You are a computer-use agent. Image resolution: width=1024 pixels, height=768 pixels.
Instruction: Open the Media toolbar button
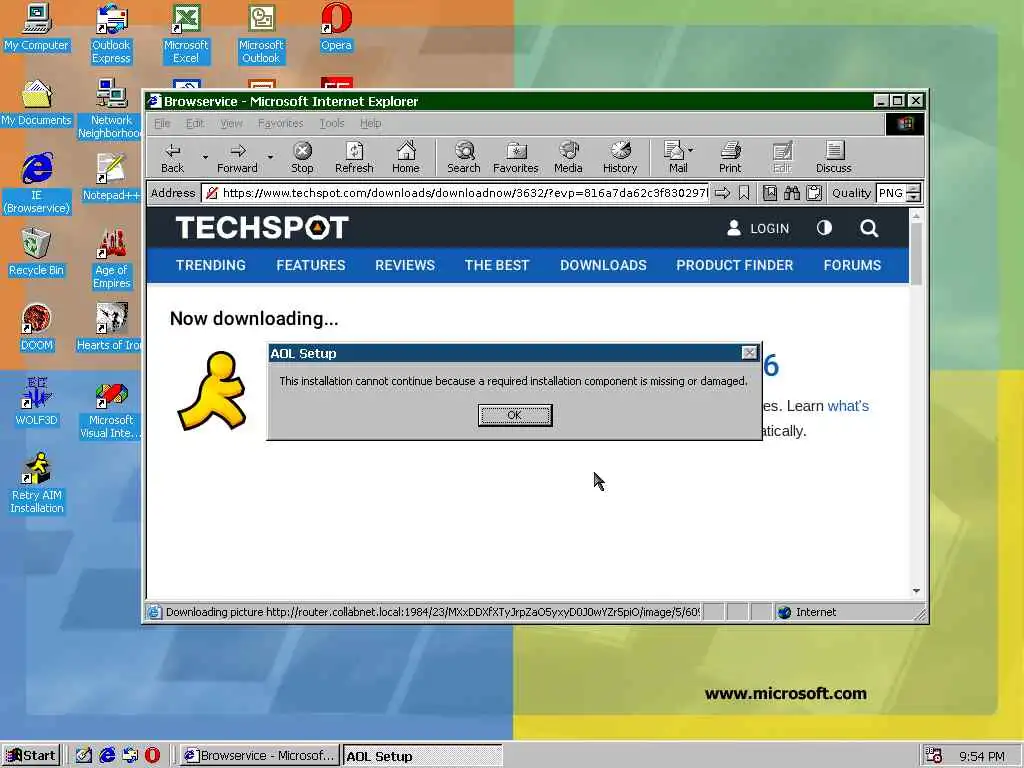coord(568,157)
